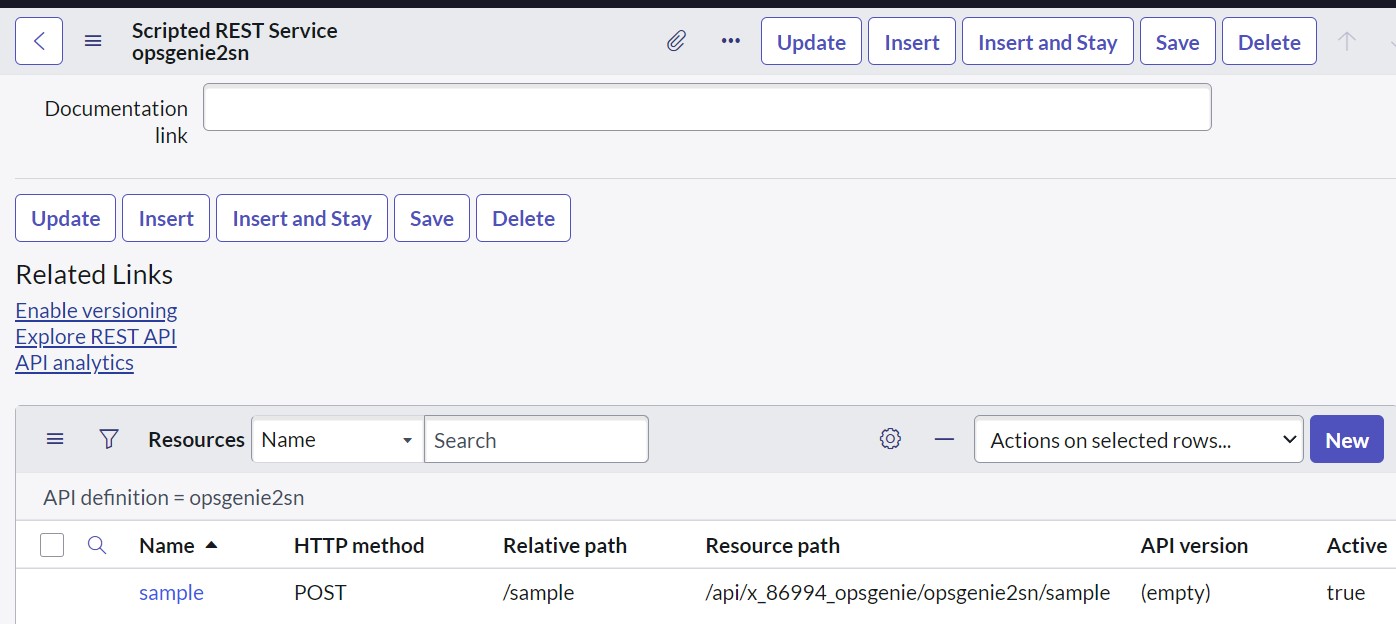Open API analytics
The width and height of the screenshot is (1396, 624).
point(74,362)
